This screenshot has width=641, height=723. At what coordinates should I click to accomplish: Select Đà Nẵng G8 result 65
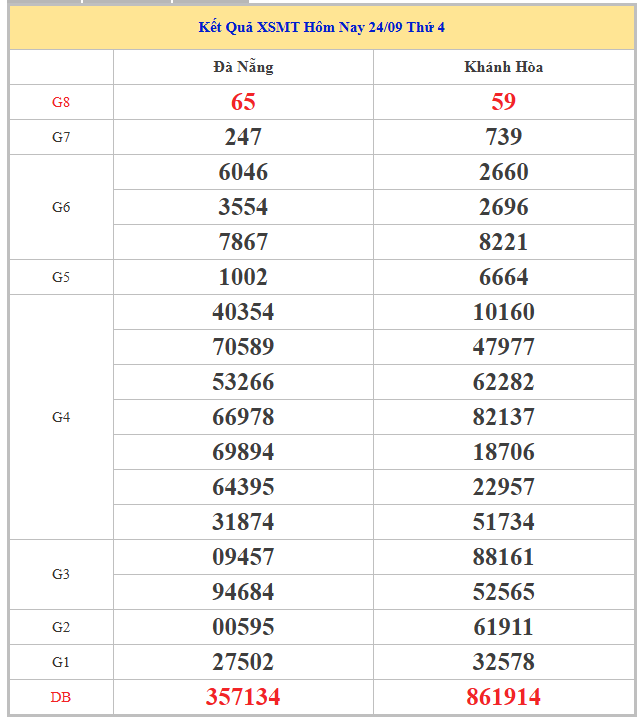243,102
